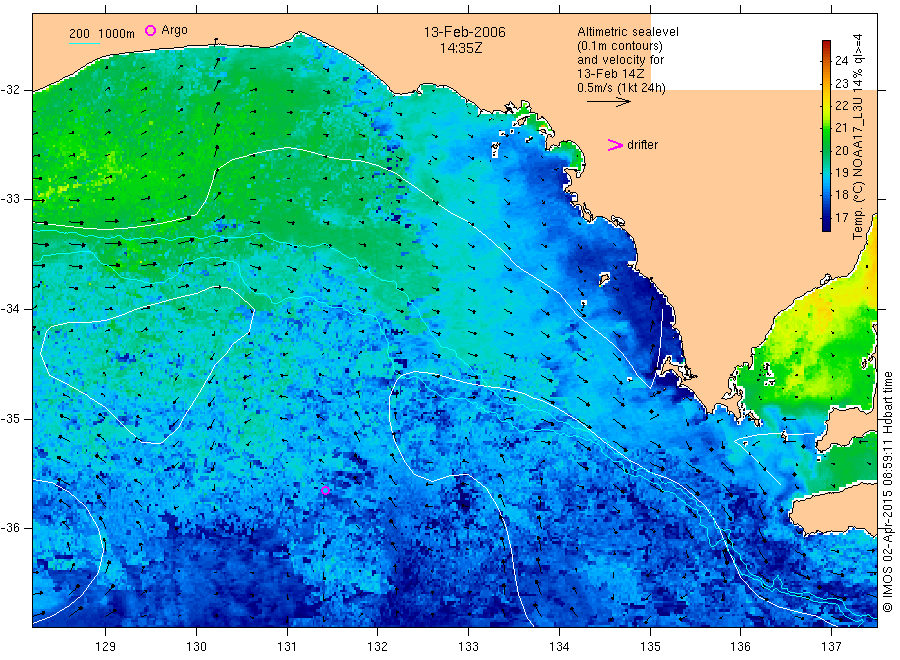The height and width of the screenshot is (660, 900).
Task: Click the colorbar value '21'
Action: coord(841,127)
